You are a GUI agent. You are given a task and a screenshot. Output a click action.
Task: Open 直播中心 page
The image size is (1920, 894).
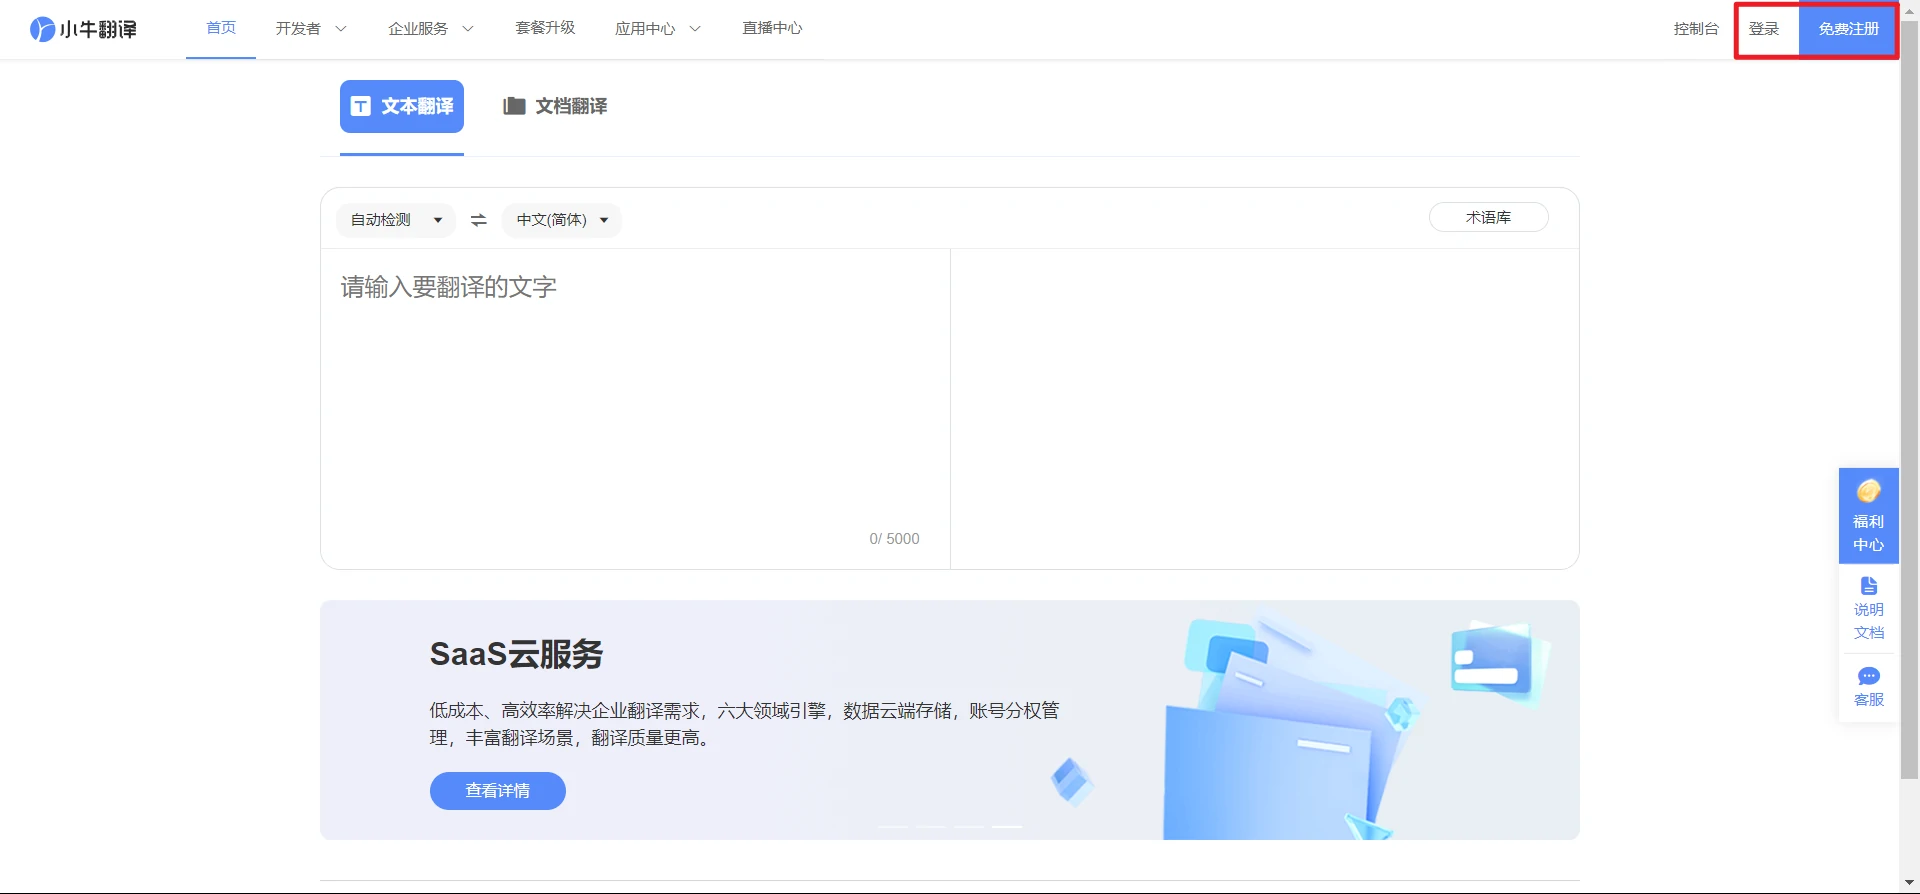[x=772, y=28]
